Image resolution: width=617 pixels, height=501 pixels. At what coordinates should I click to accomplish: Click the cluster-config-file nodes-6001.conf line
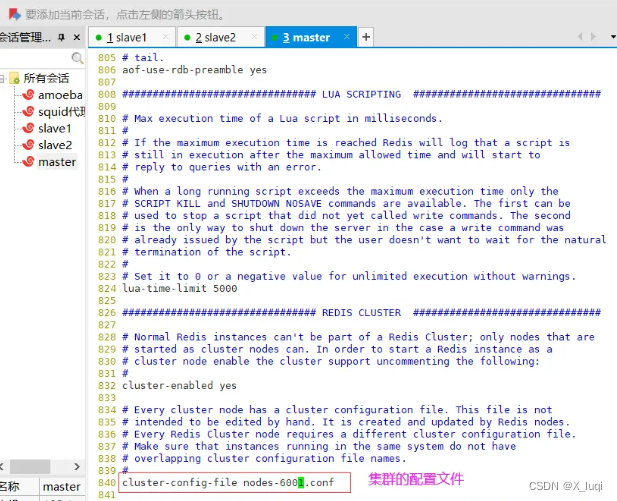(228, 483)
